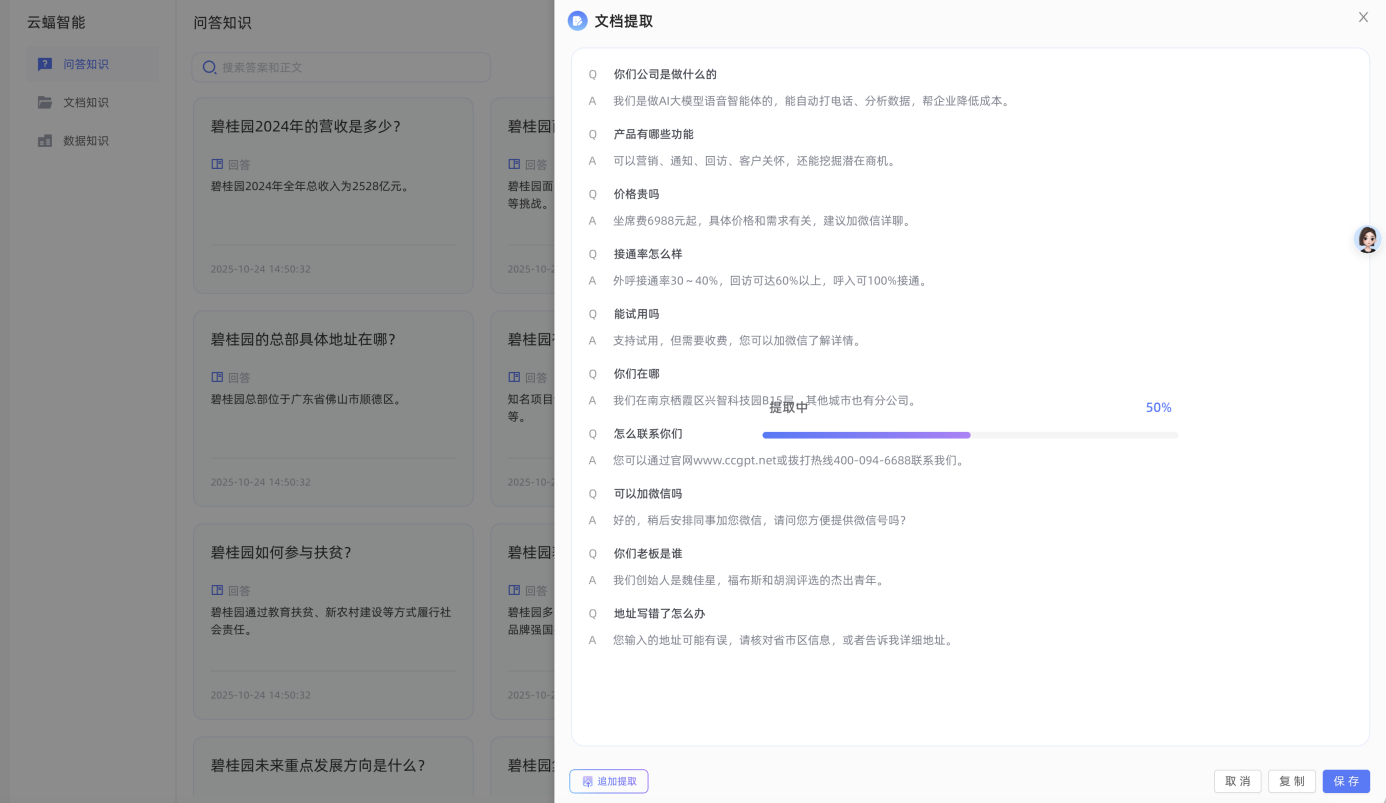Click the 文档提取 header icon
Image resolution: width=1386 pixels, height=803 pixels.
coord(577,21)
